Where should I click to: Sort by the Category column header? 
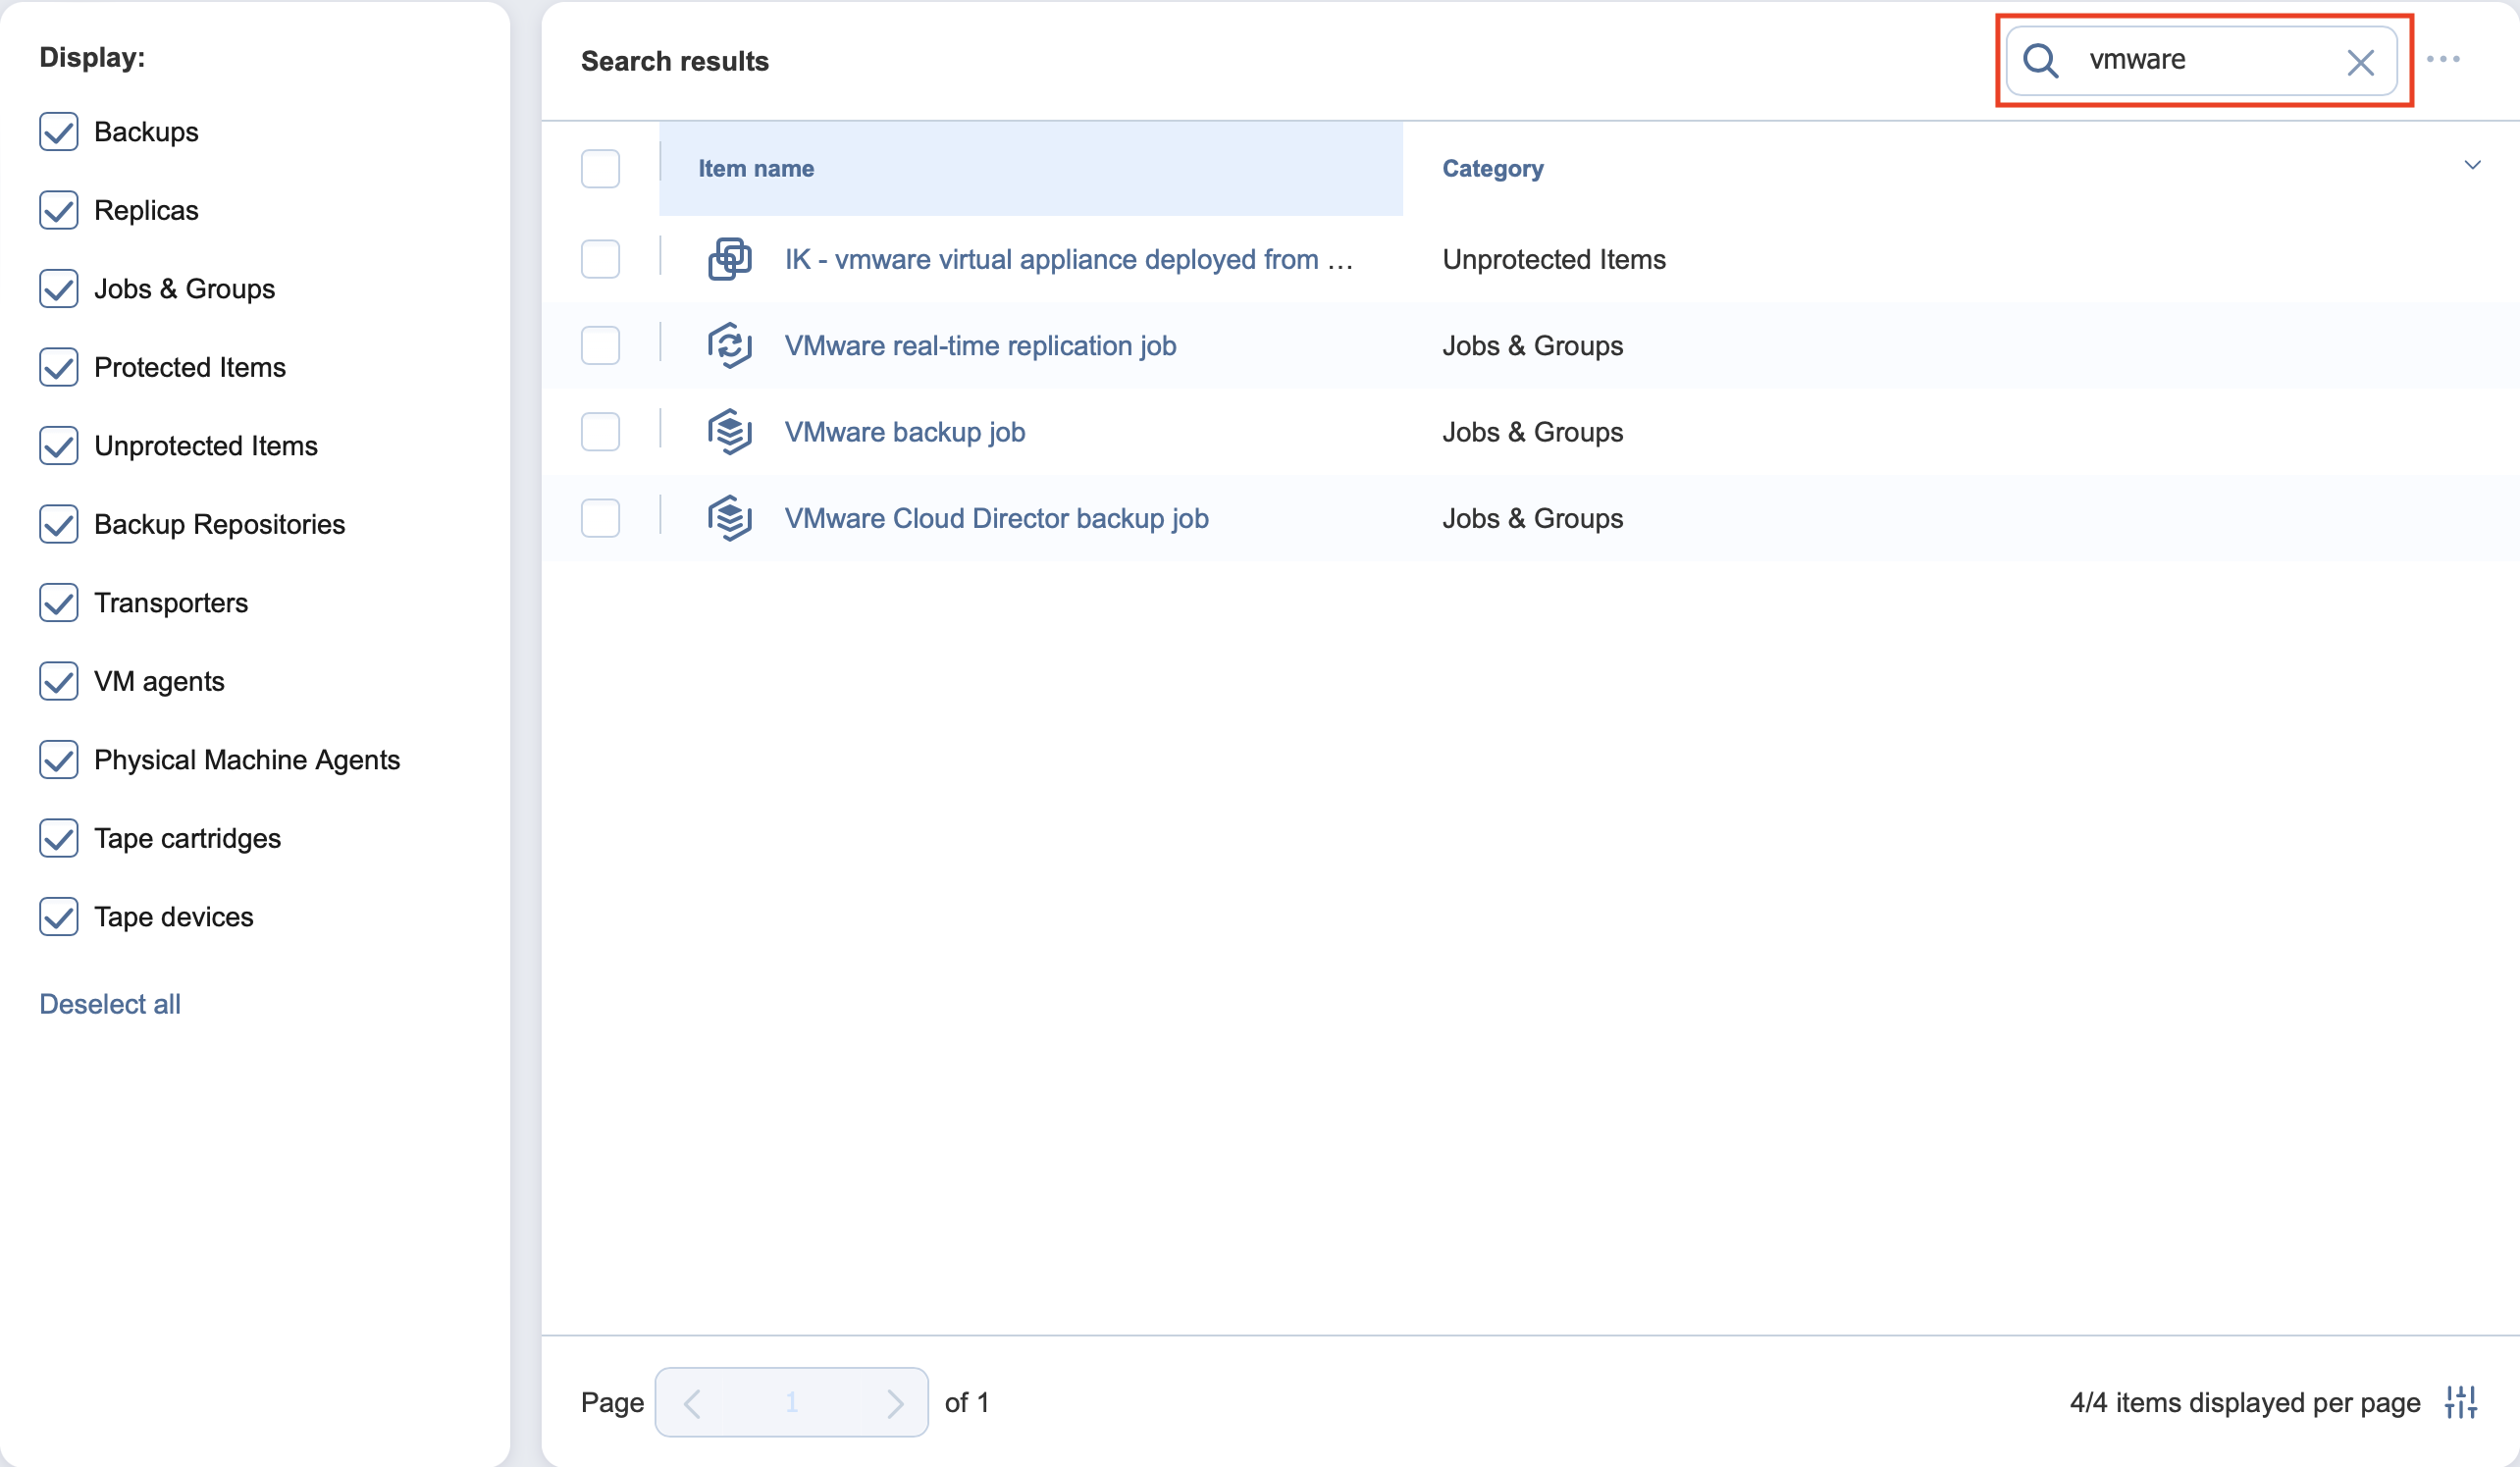coord(1492,168)
